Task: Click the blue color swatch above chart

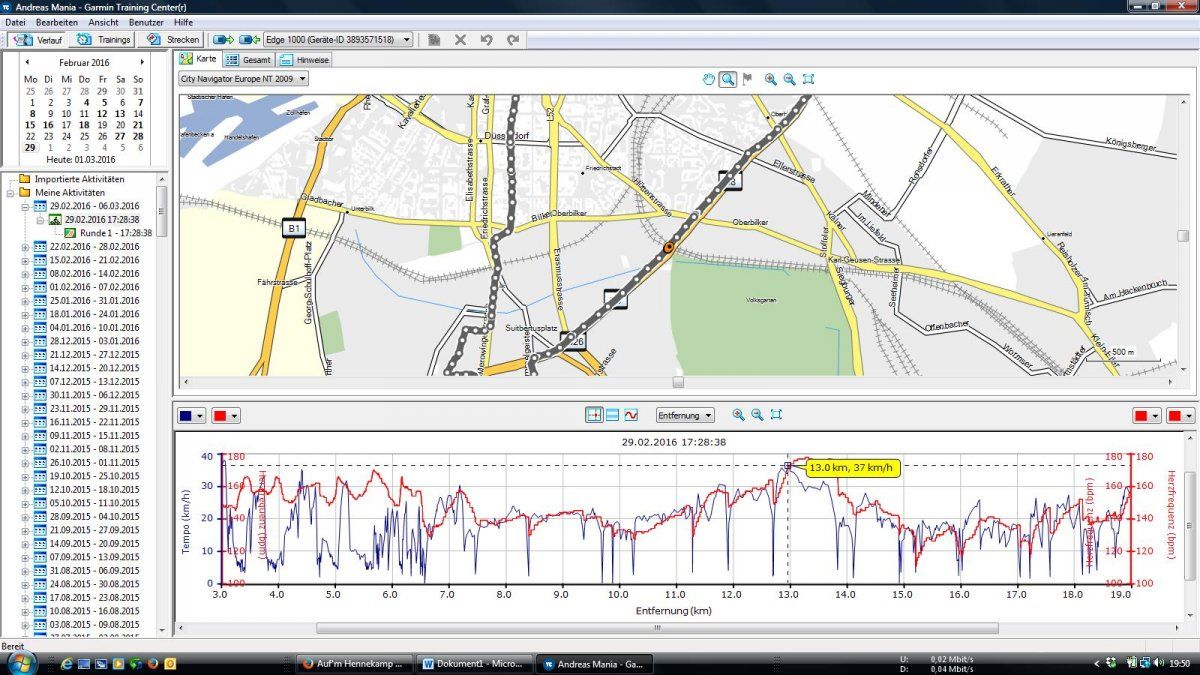Action: point(187,414)
